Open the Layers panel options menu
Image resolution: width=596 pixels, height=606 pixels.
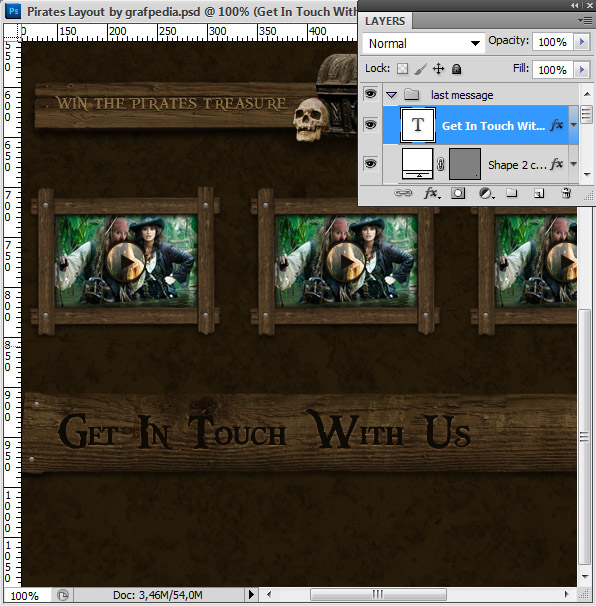click(x=585, y=20)
